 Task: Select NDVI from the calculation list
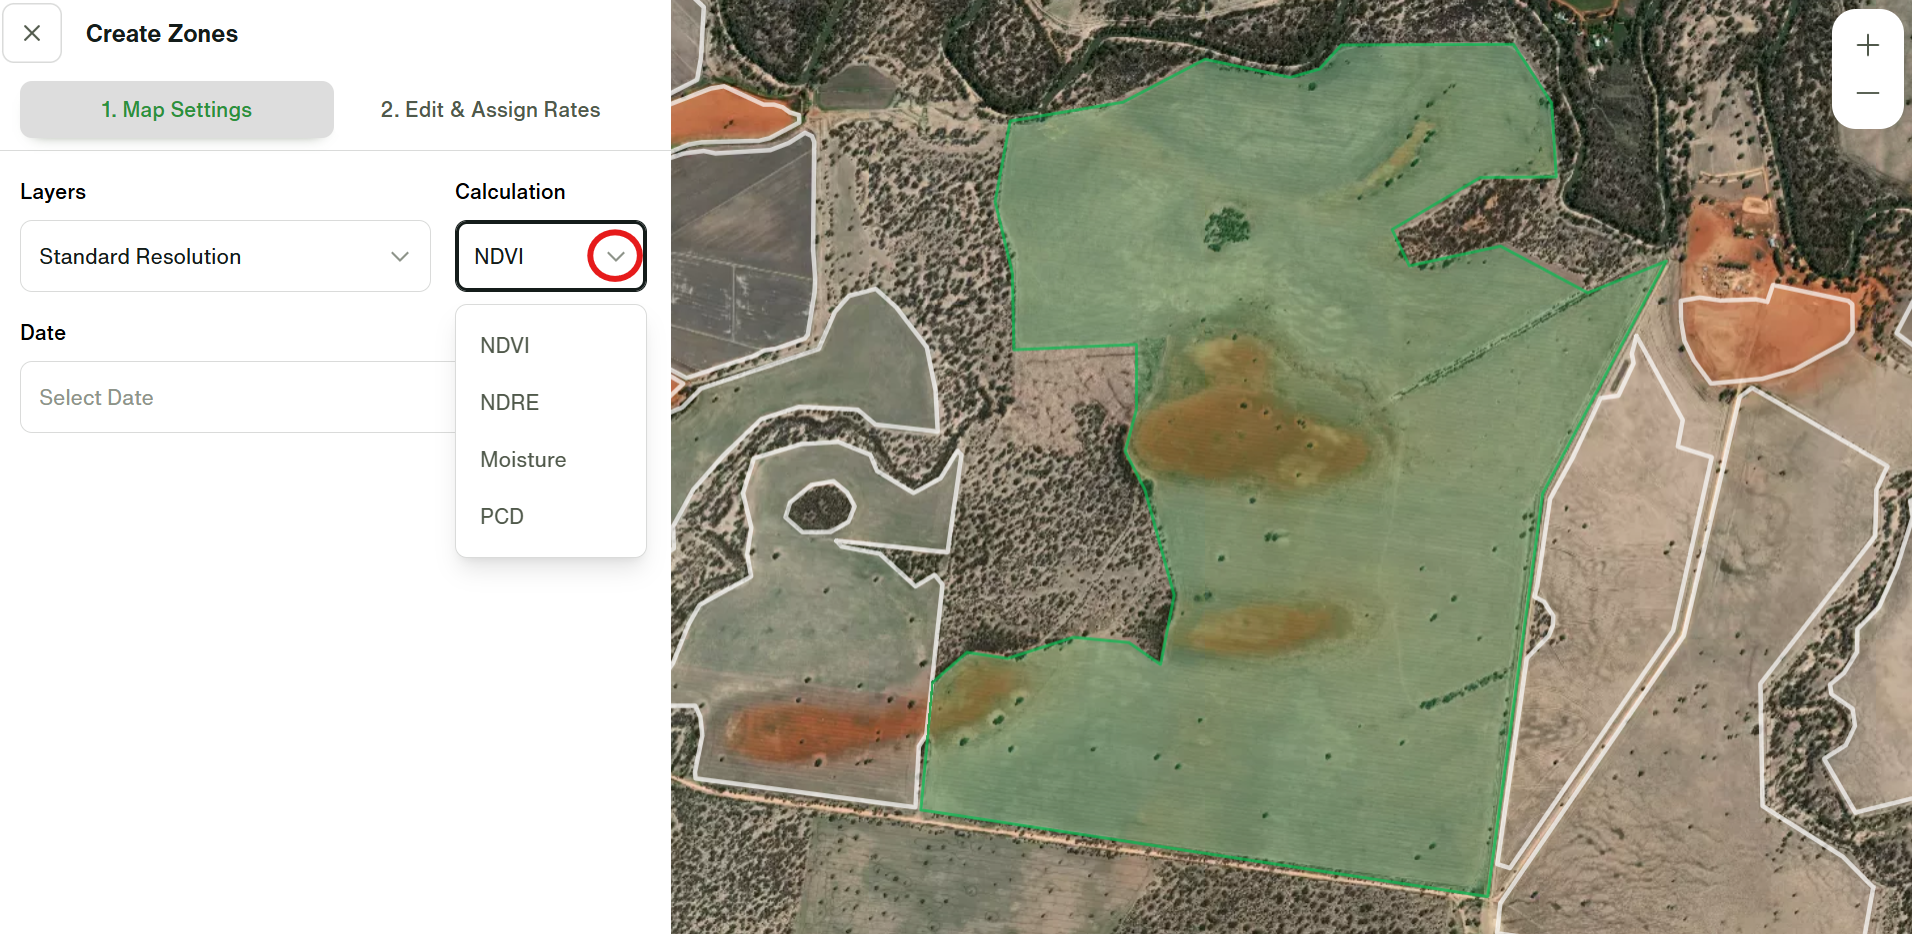click(x=505, y=345)
